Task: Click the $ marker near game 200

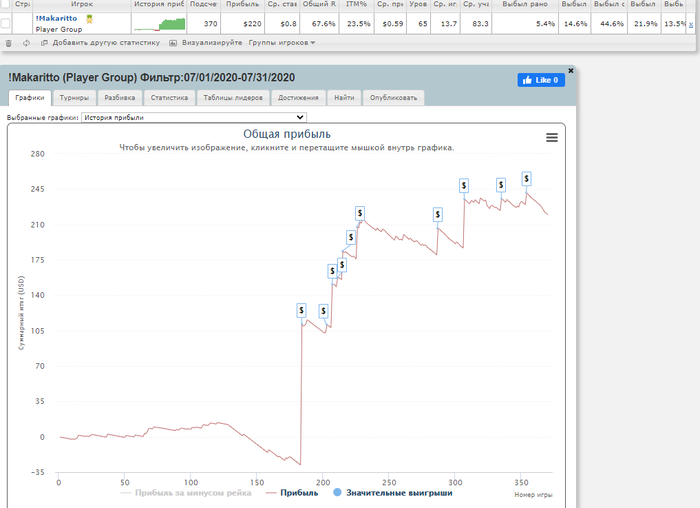Action: pos(324,311)
